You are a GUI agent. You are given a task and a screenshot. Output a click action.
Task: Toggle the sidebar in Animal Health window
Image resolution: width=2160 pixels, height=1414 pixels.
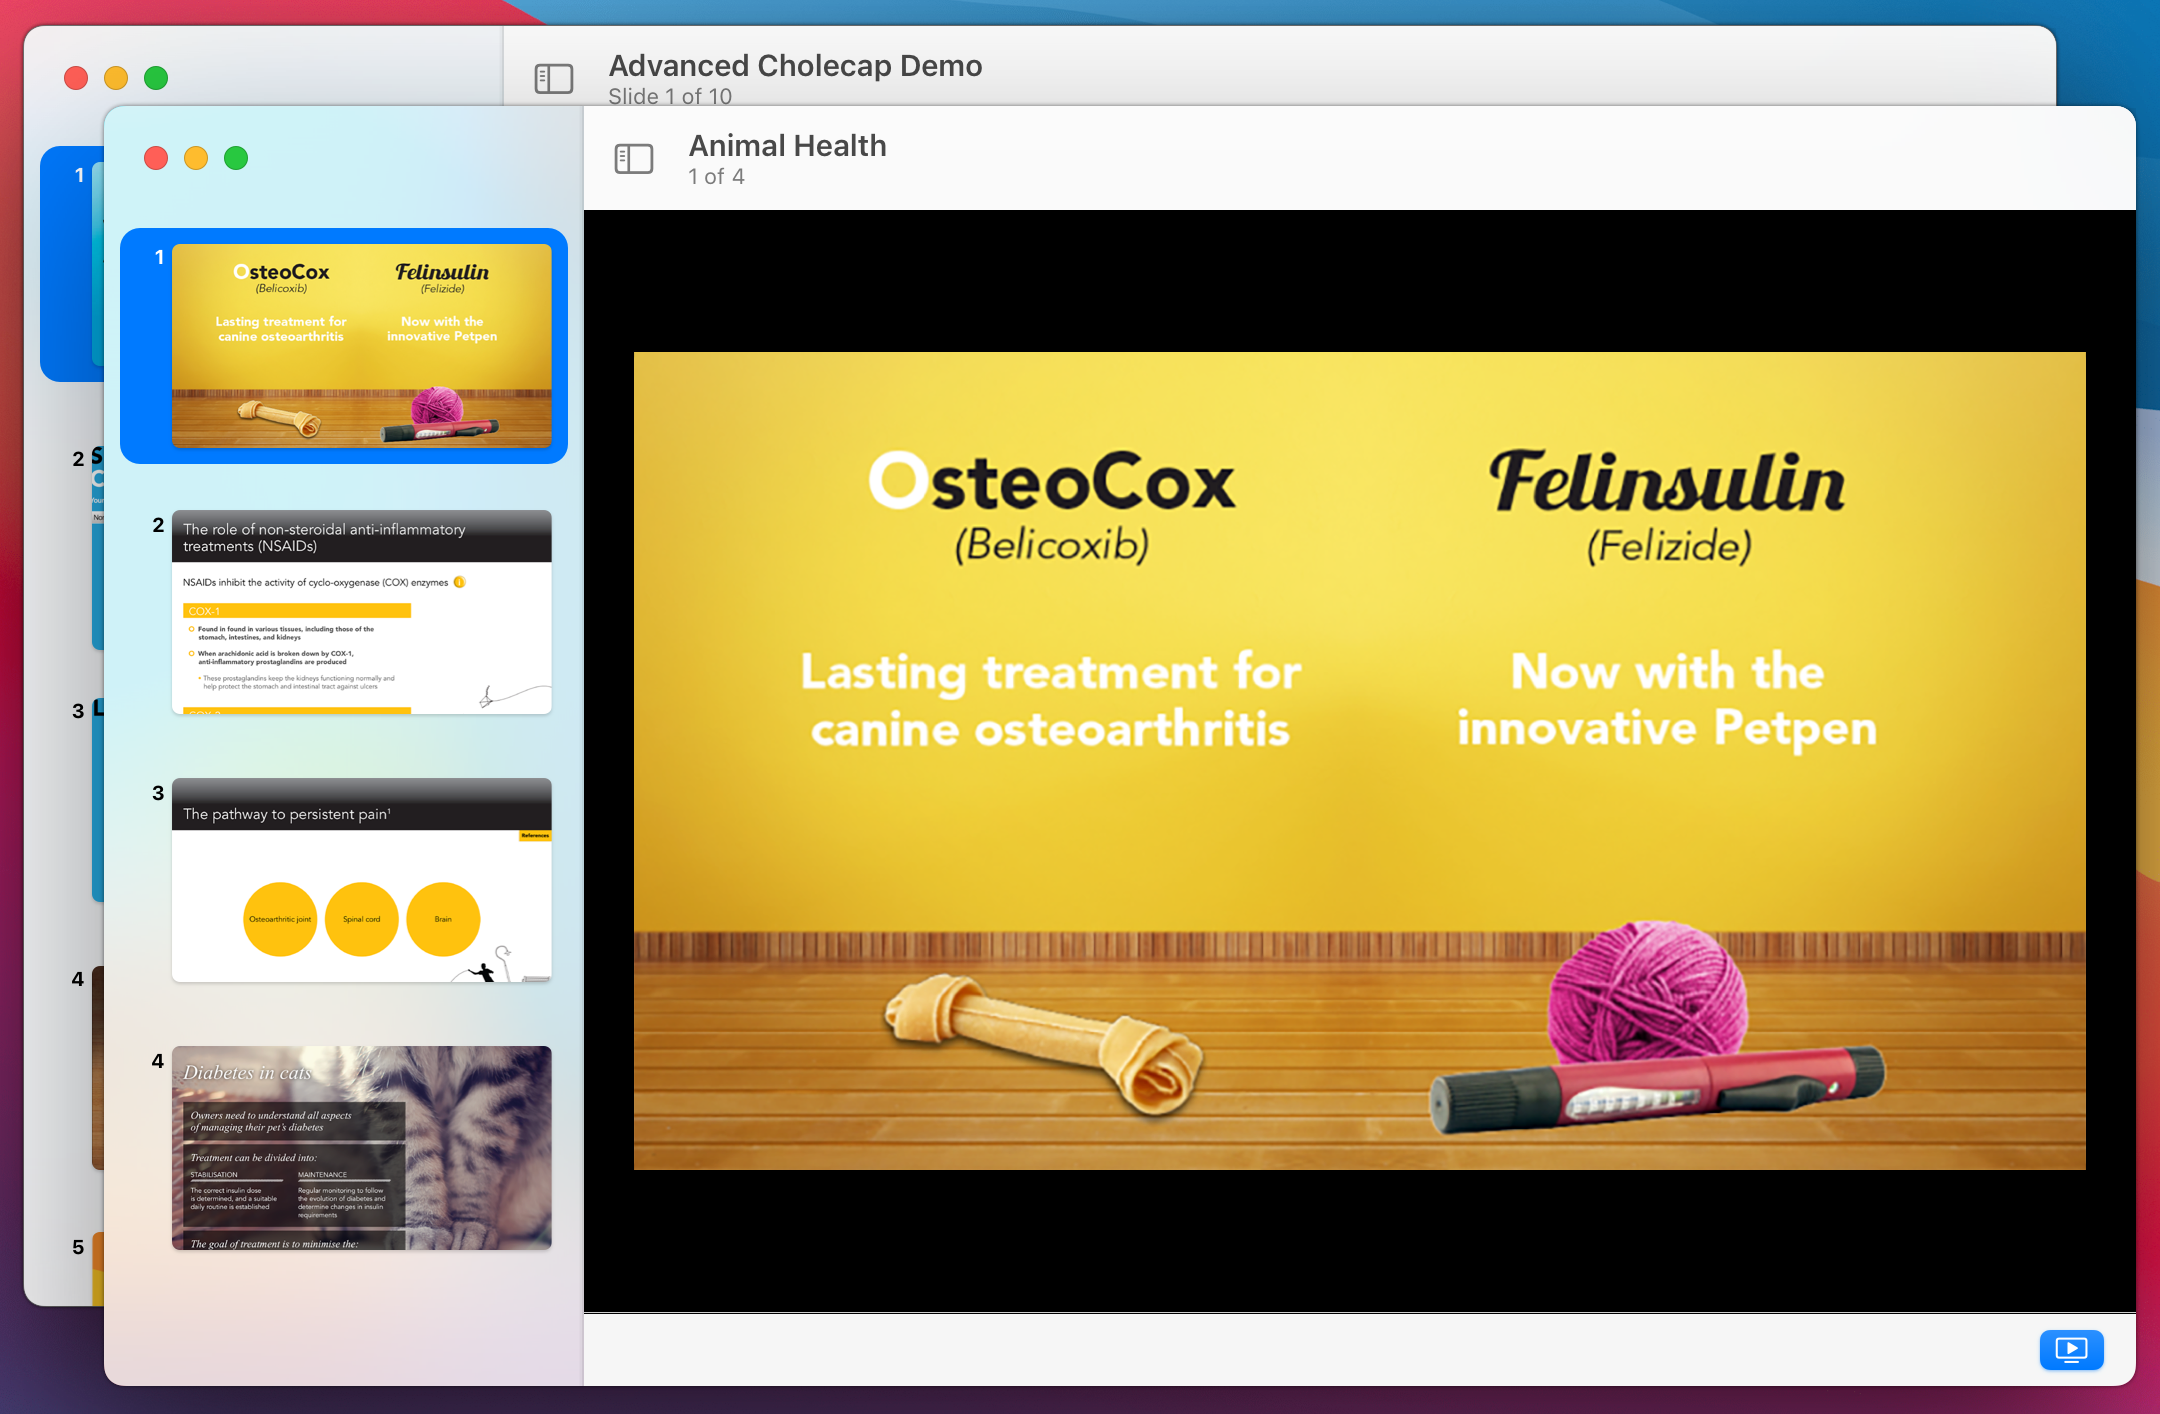(x=633, y=159)
